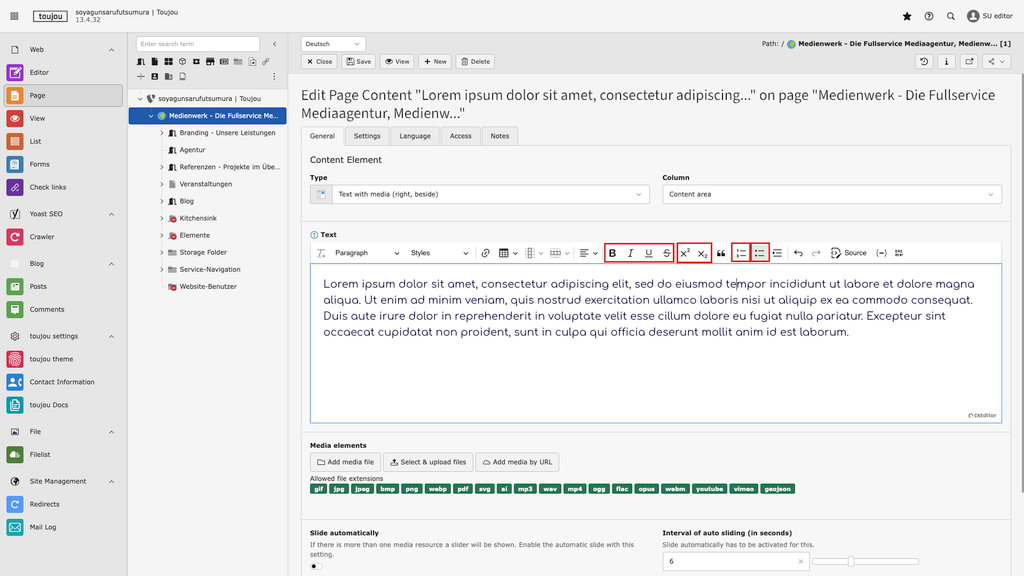1024x576 pixels.
Task: Insert a numbered list
Action: coord(741,253)
